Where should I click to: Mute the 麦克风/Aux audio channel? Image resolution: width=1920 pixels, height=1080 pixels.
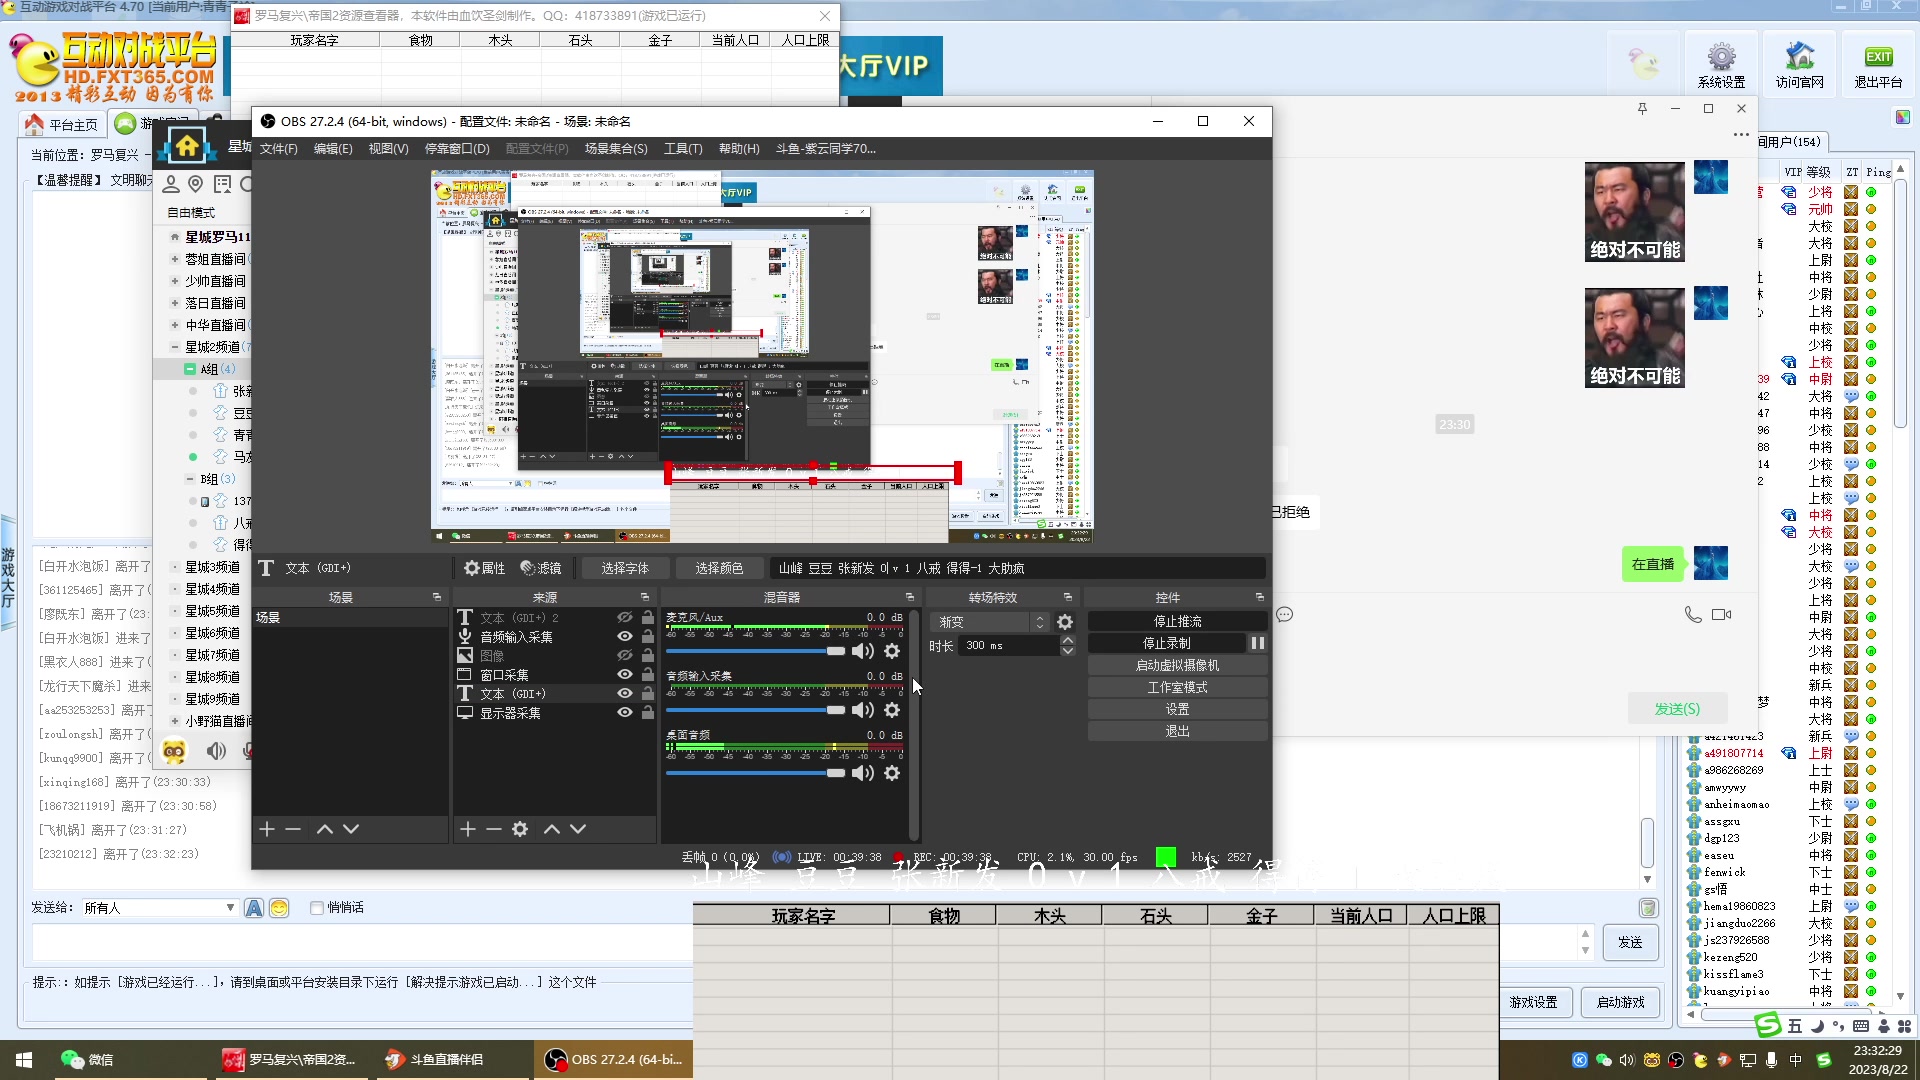pos(862,651)
